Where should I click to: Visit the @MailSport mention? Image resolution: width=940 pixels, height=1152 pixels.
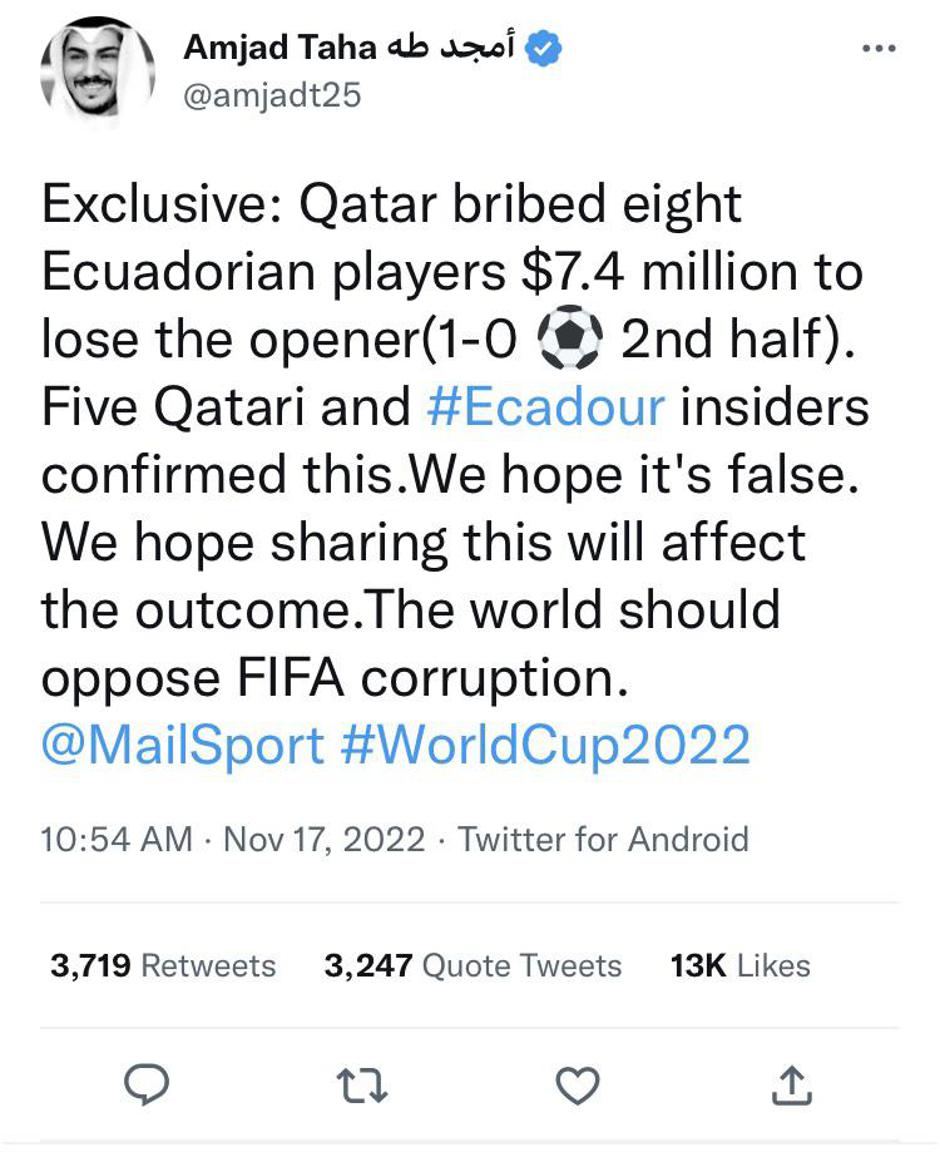[183, 745]
